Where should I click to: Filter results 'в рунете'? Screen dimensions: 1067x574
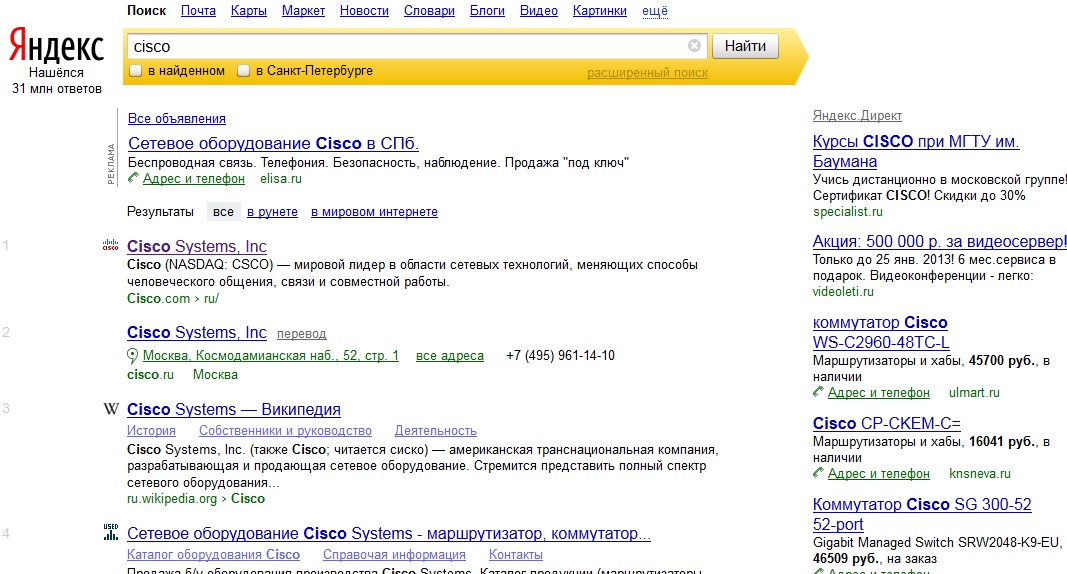click(272, 212)
